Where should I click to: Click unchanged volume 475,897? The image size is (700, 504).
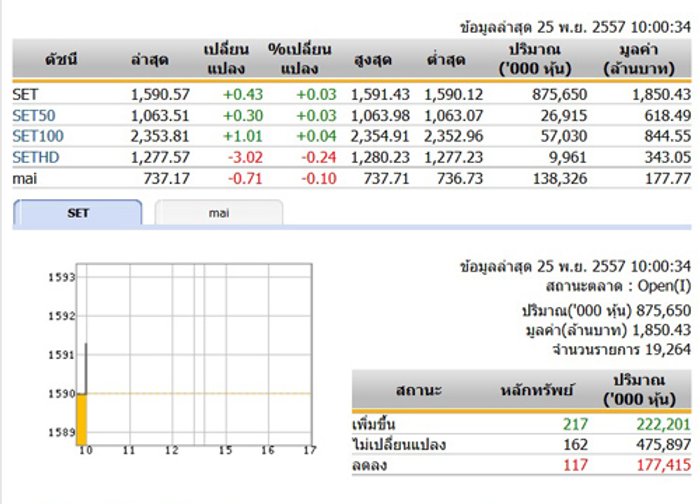tap(663, 445)
